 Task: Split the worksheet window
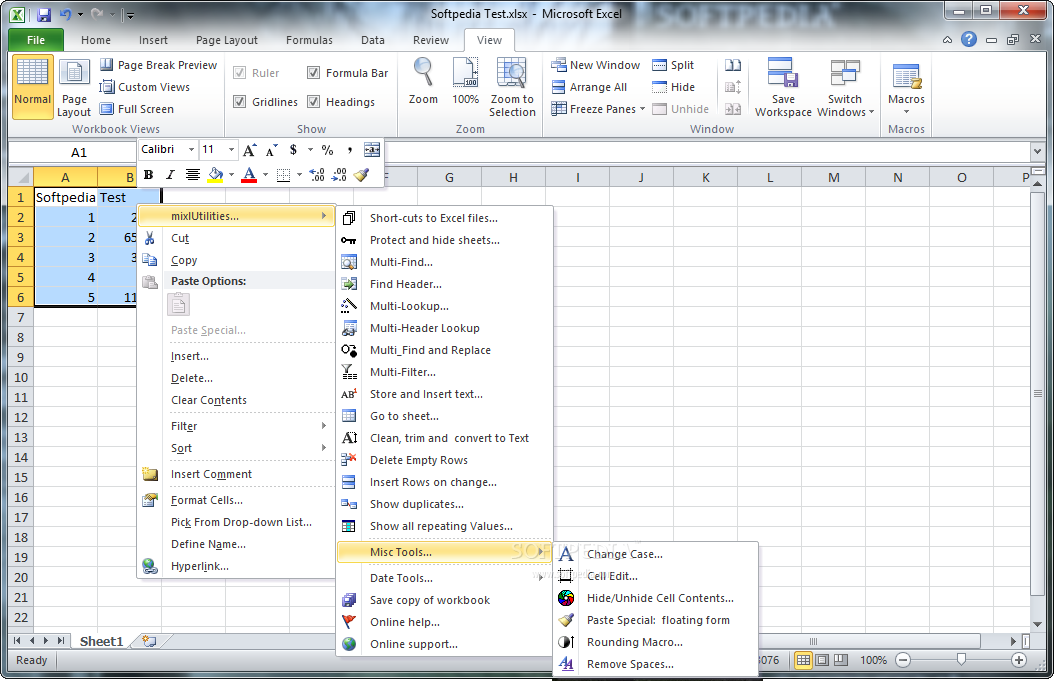click(x=673, y=65)
